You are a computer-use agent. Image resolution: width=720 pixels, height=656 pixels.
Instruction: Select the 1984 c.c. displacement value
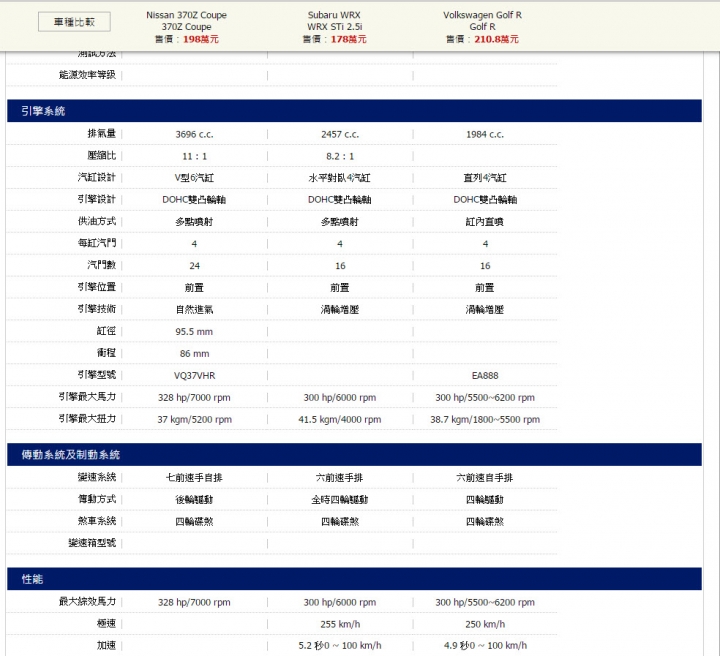(485, 134)
